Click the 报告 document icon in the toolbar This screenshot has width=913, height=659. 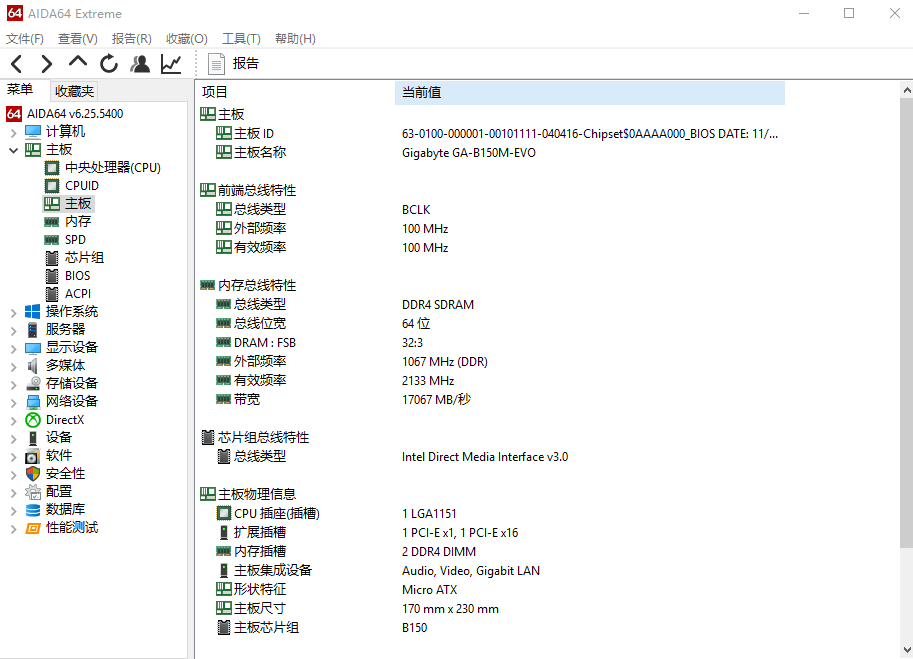click(x=216, y=63)
